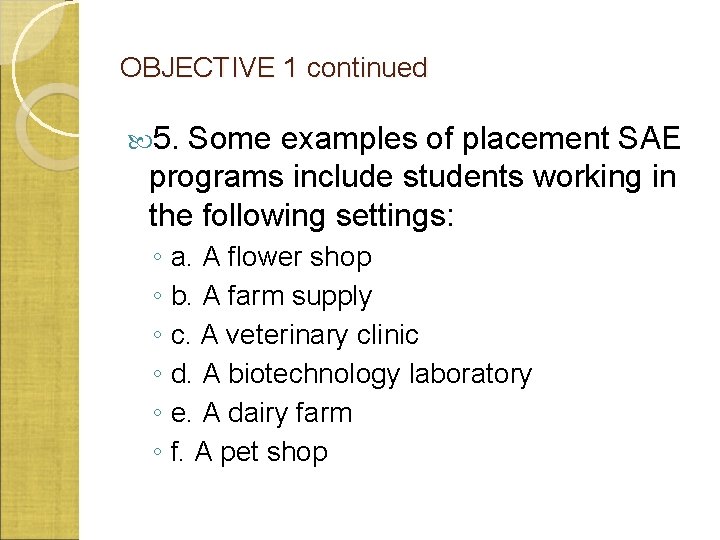Select the line 'e. A dairy farm'

tap(261, 413)
